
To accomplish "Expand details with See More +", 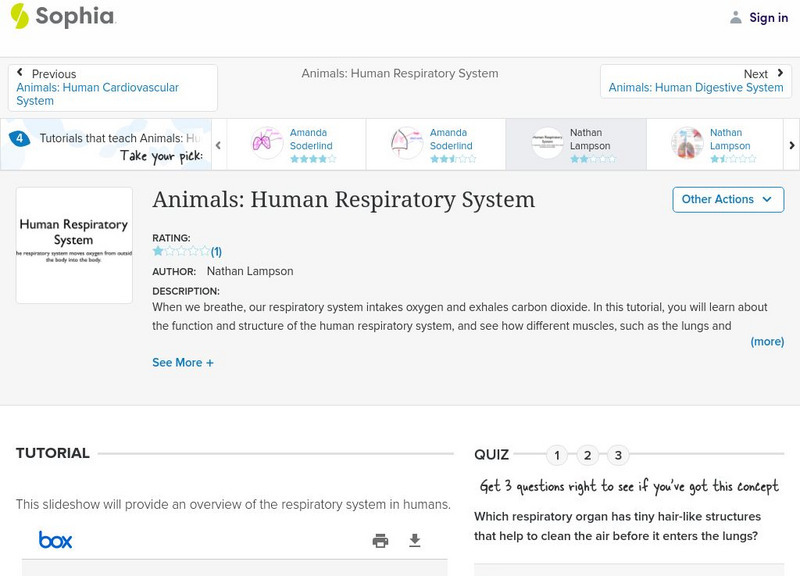I will (x=183, y=363).
